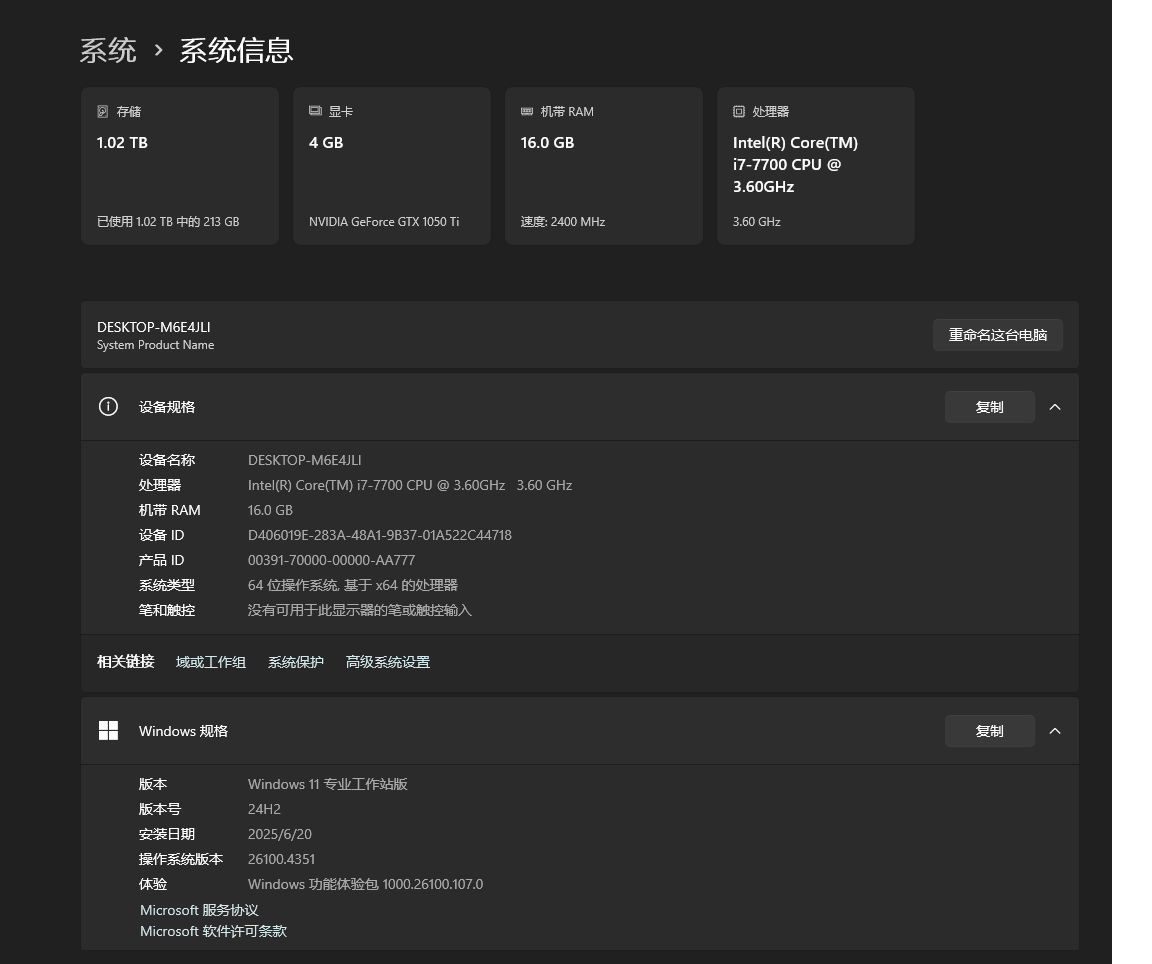This screenshot has height=964, width=1152.
Task: Select the processor value in device specs
Action: pos(410,485)
